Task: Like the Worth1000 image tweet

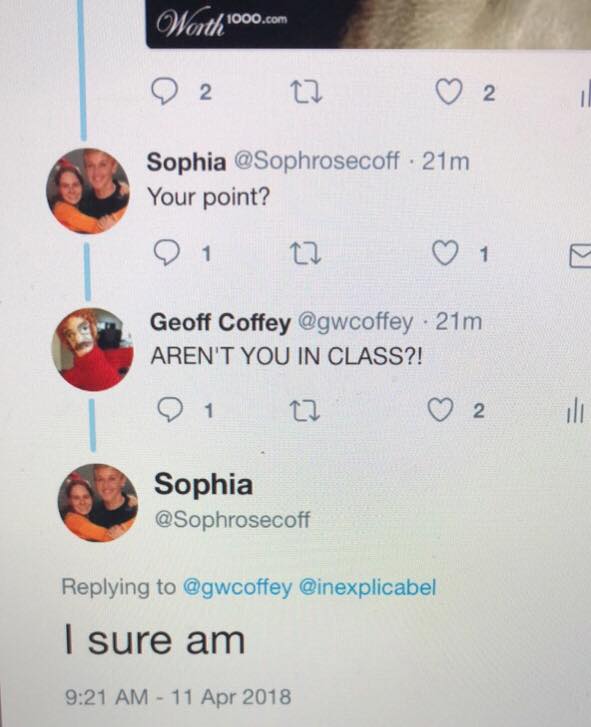Action: point(449,91)
